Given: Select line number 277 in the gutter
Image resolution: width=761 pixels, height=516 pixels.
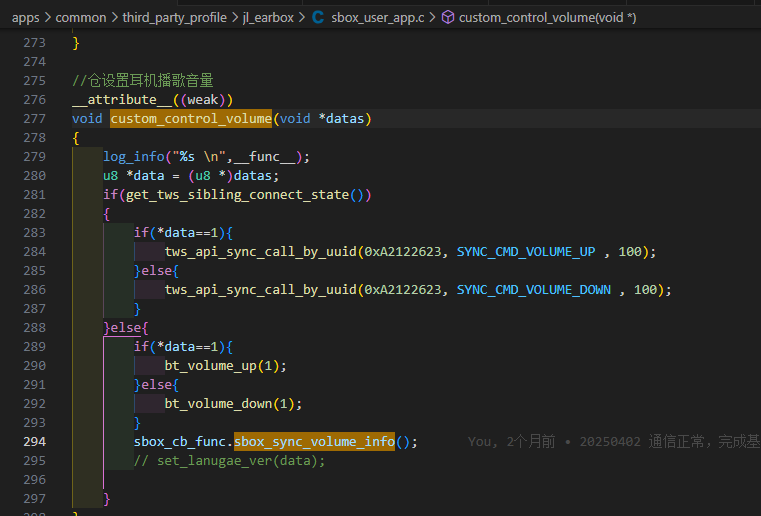Looking at the screenshot, I should pos(34,119).
